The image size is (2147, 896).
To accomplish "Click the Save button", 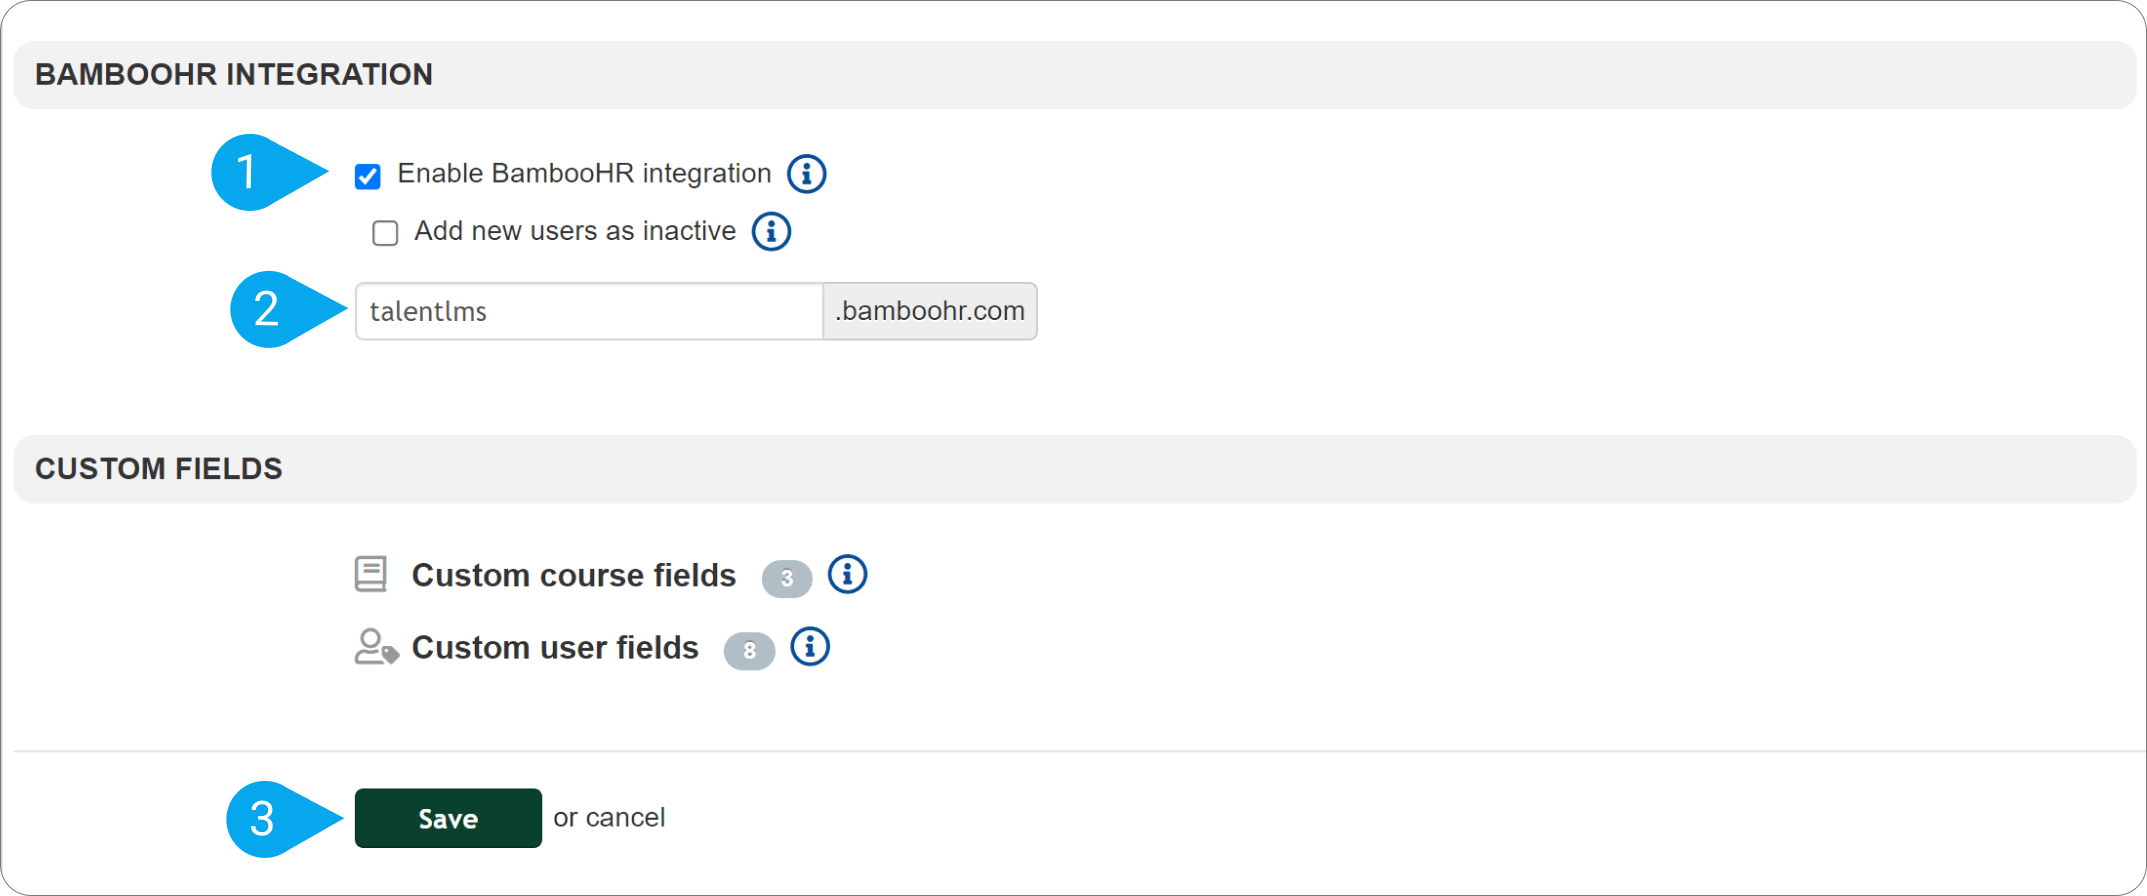I will point(448,818).
